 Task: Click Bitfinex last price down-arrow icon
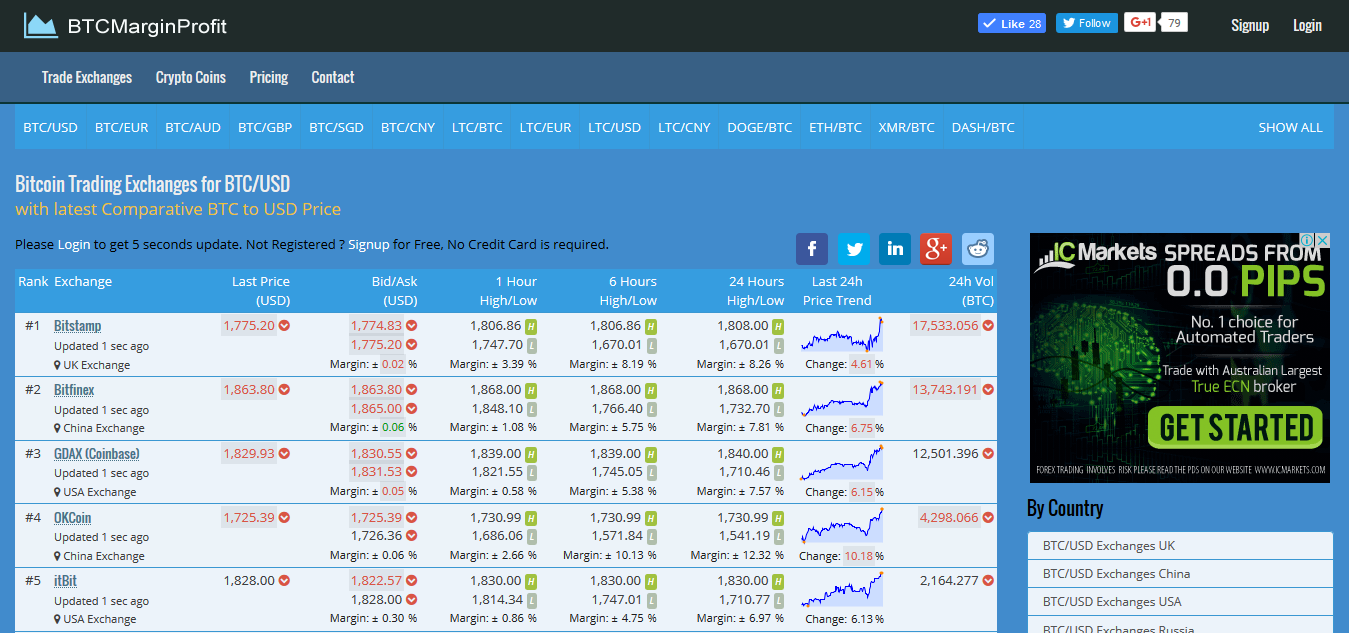[284, 389]
